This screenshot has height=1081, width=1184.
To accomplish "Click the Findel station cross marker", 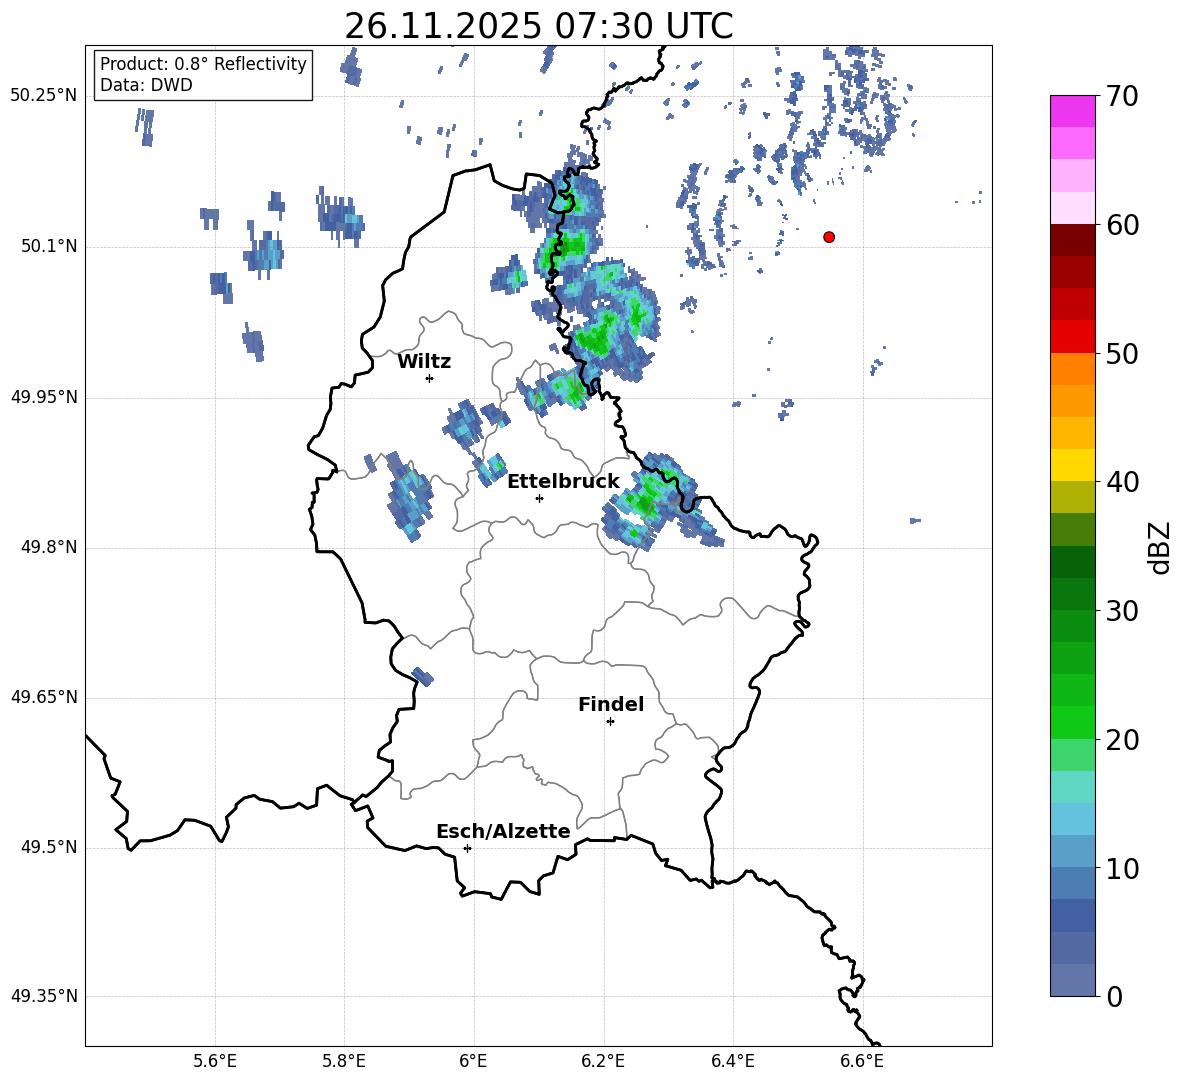I will pyautogui.click(x=610, y=722).
